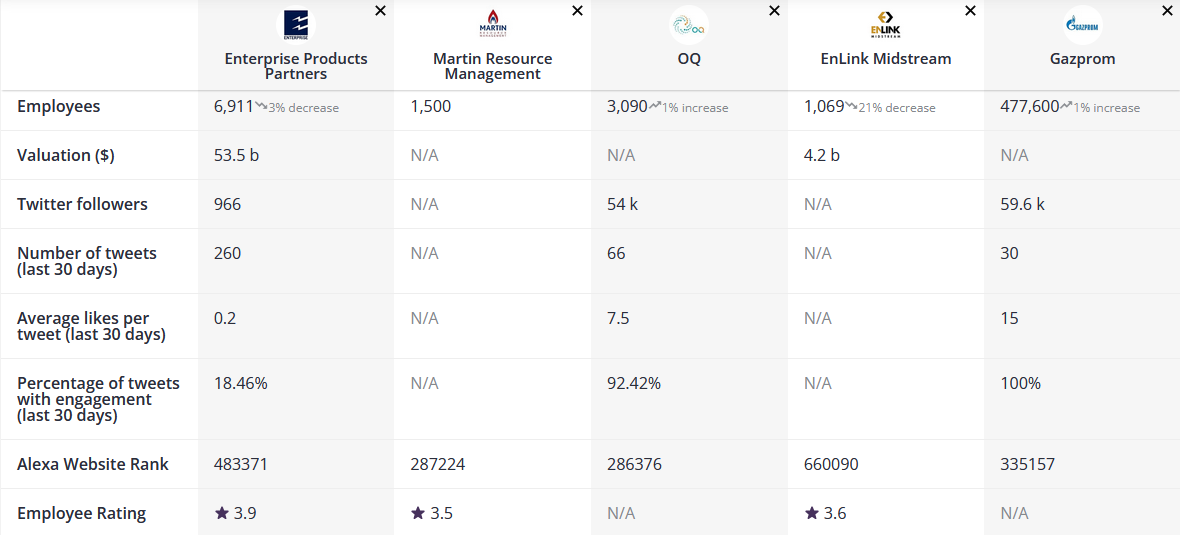
Task: Remove Gazprom from the comparison
Action: 1167,11
